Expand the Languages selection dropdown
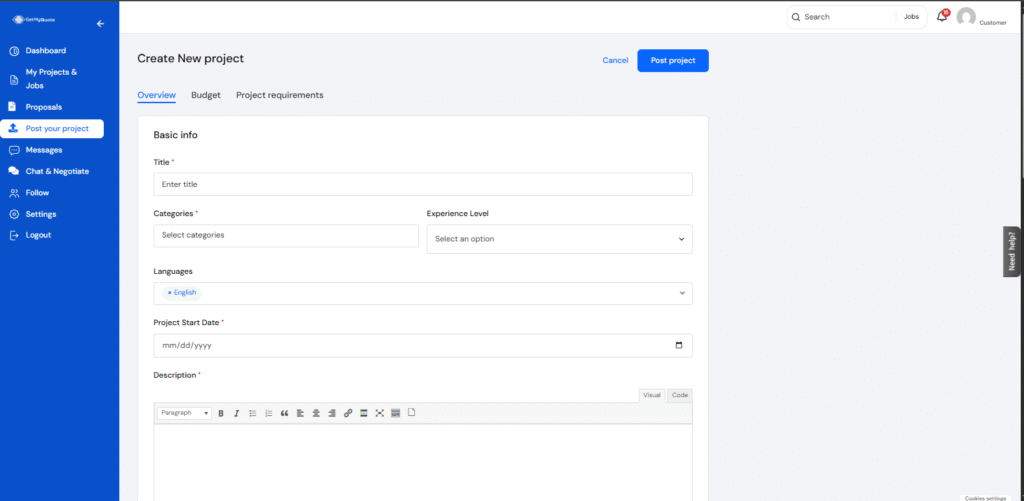Image resolution: width=1024 pixels, height=501 pixels. point(682,293)
